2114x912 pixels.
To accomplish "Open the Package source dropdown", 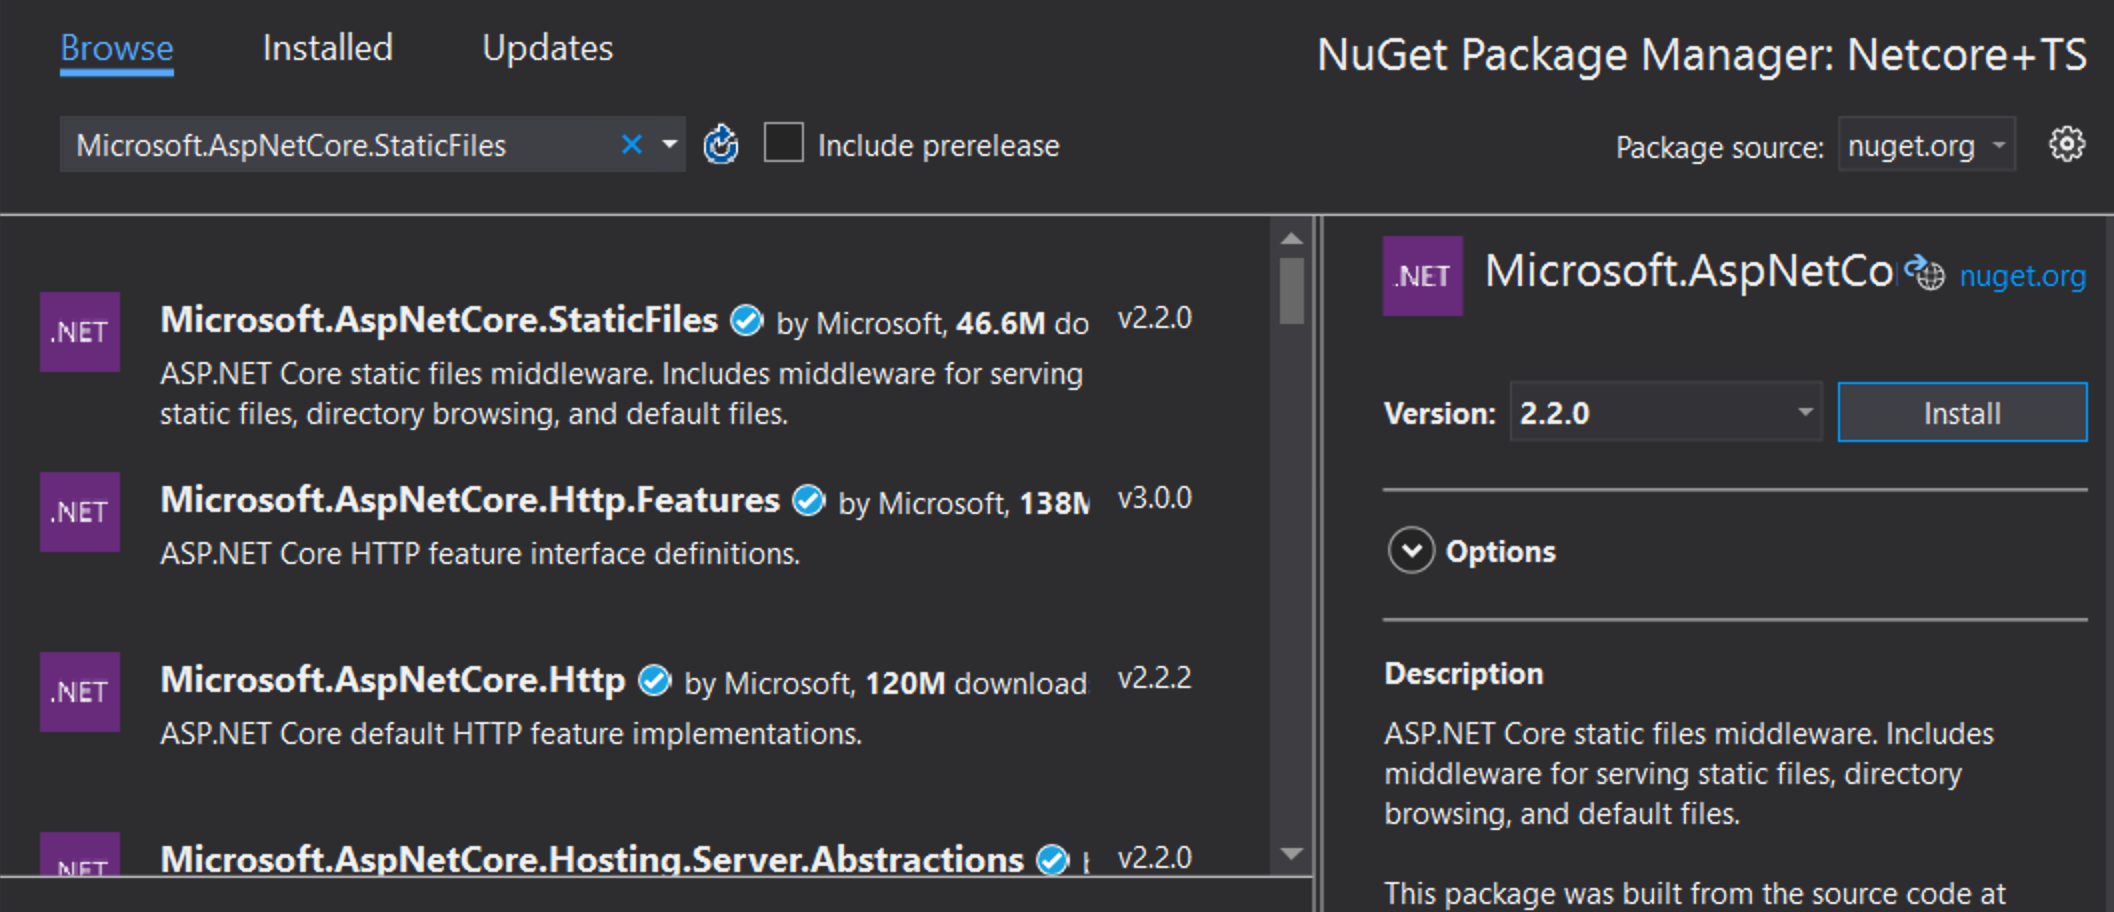I will click(1924, 145).
